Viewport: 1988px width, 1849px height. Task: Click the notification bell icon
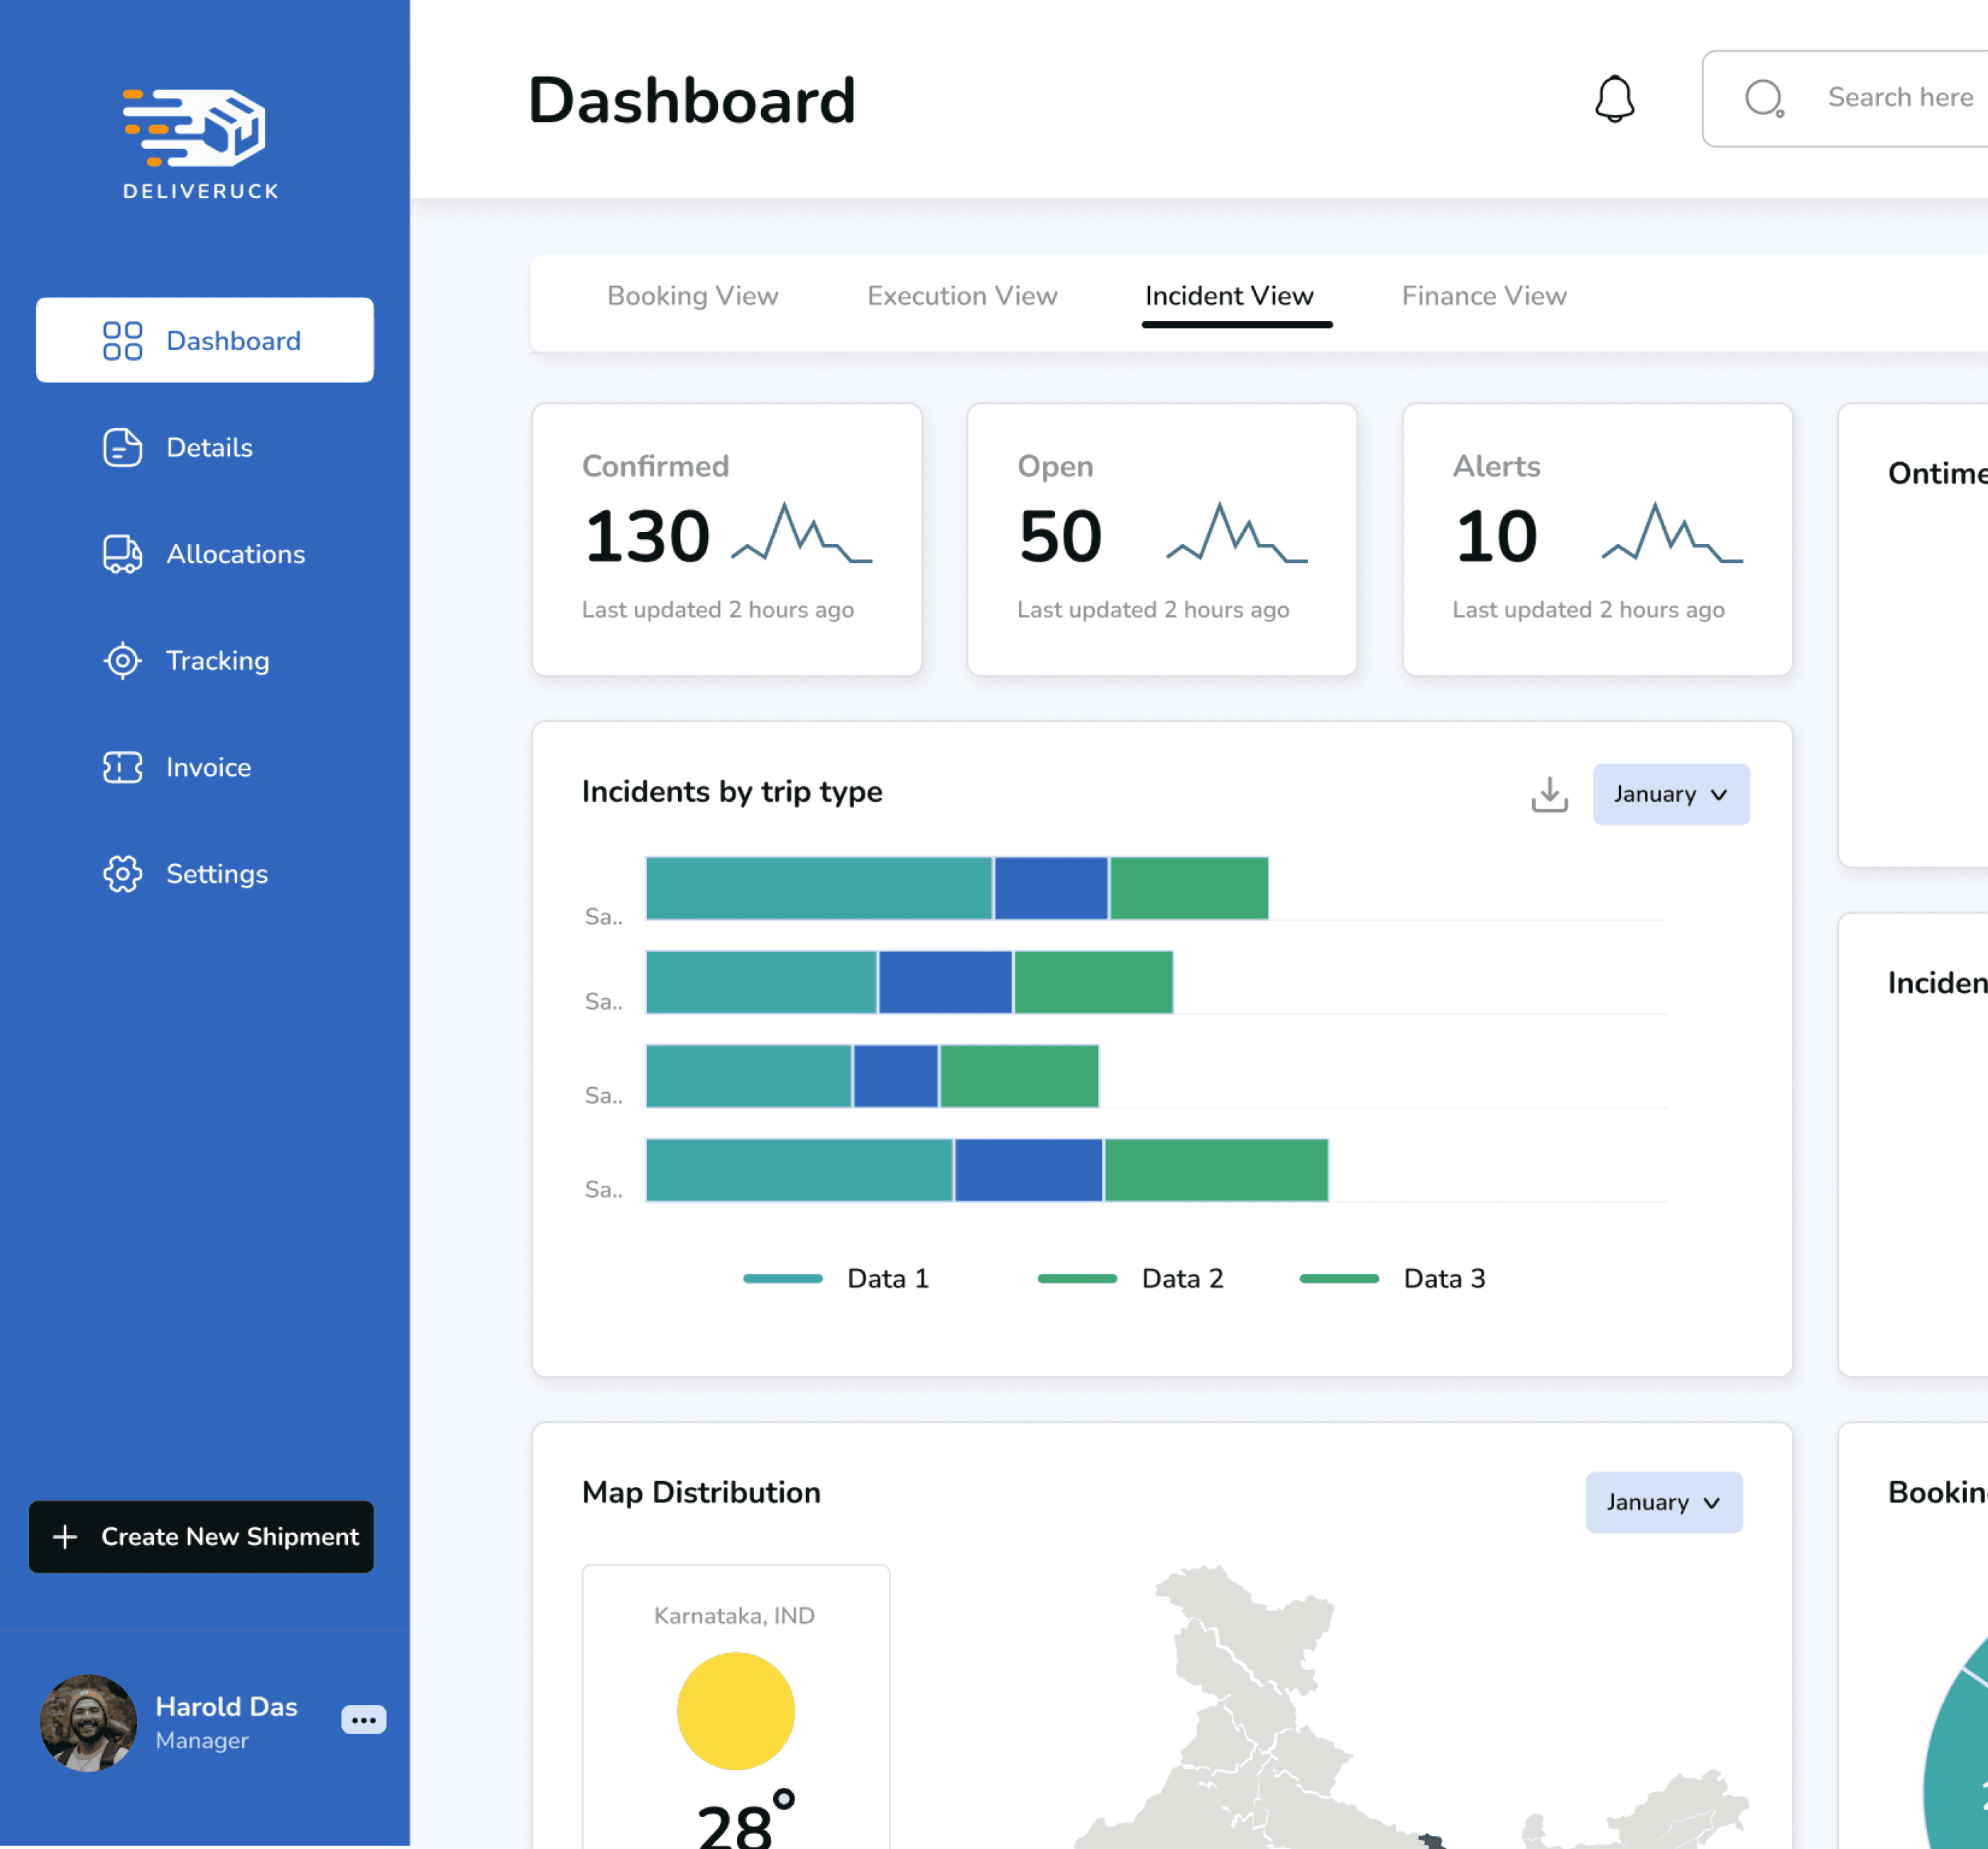pos(1614,99)
